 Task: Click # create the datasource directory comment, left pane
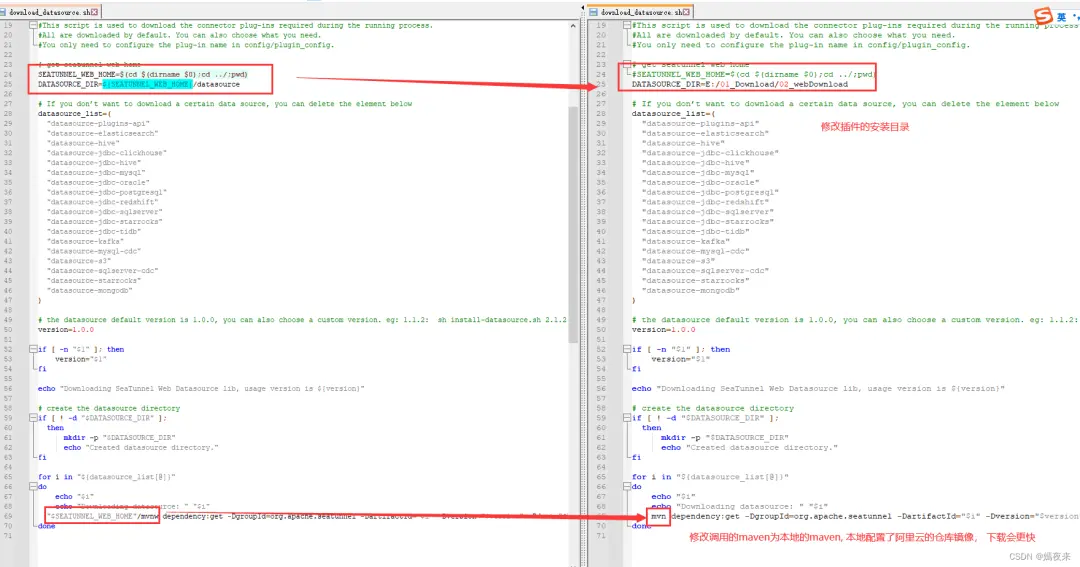coord(109,409)
